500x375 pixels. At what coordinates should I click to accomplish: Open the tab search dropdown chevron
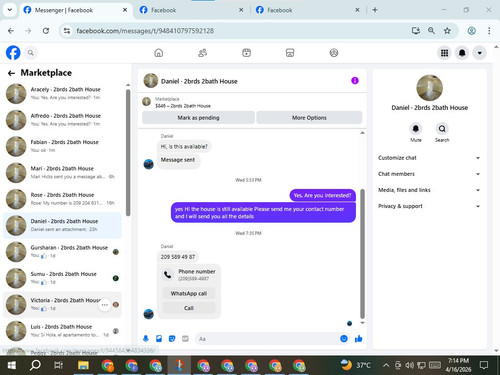10,10
